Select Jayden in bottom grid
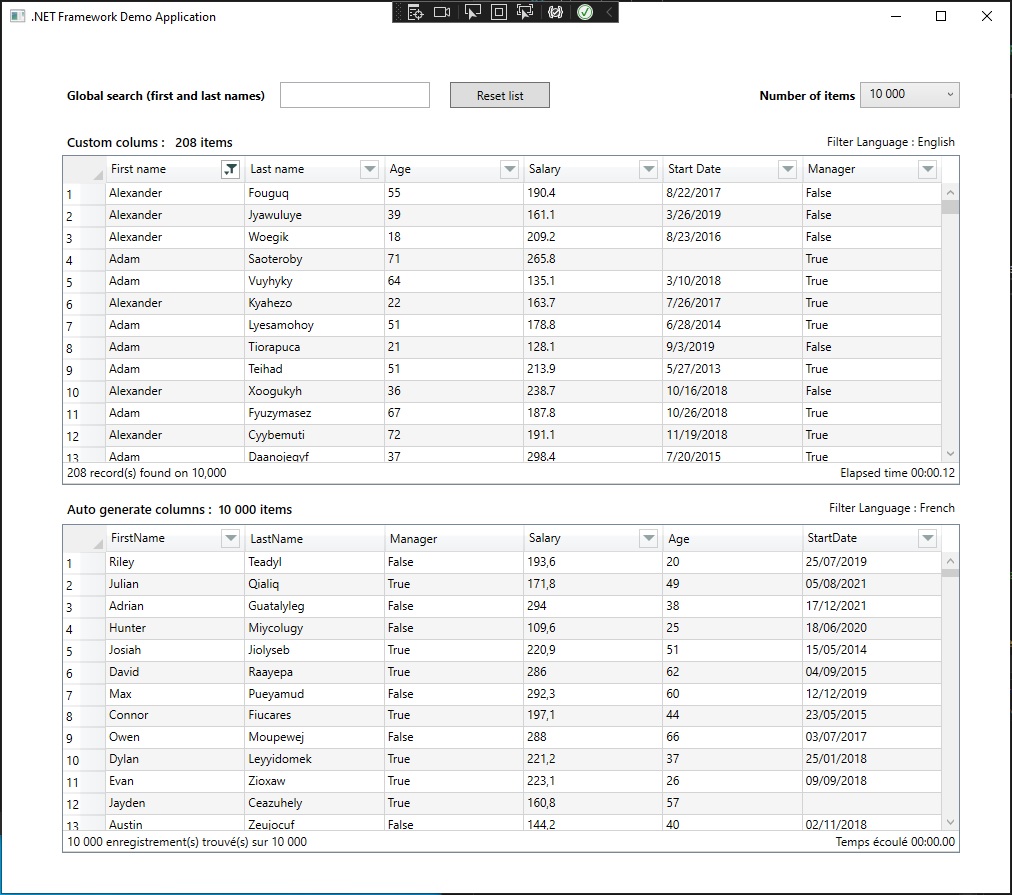Viewport: 1012px width, 895px height. (175, 803)
